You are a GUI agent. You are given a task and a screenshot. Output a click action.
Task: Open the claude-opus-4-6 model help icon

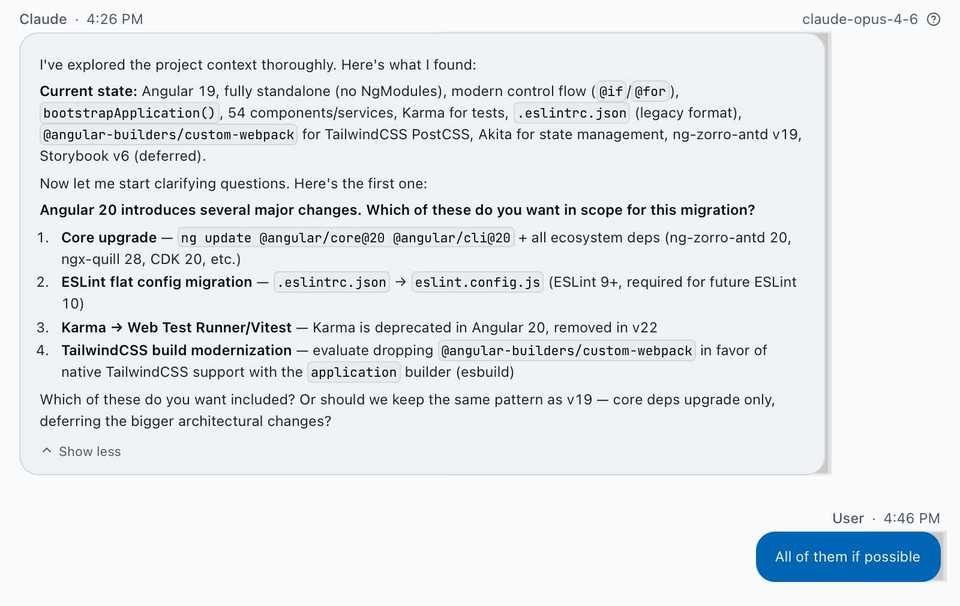934,18
